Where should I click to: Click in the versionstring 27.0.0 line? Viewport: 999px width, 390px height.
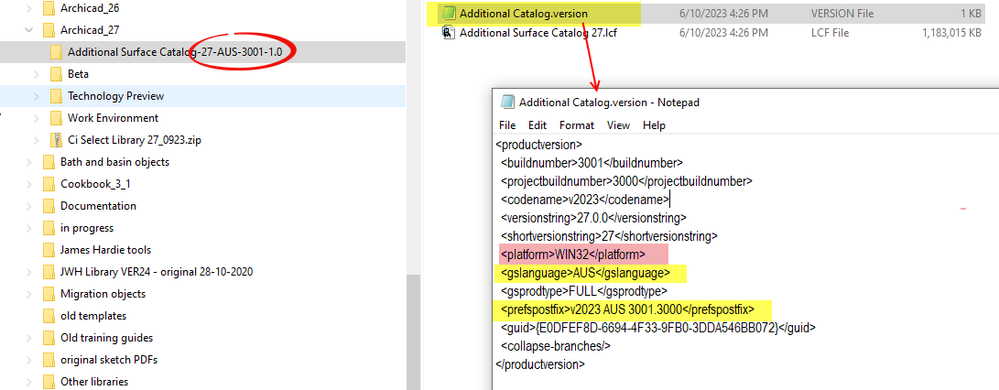point(593,218)
